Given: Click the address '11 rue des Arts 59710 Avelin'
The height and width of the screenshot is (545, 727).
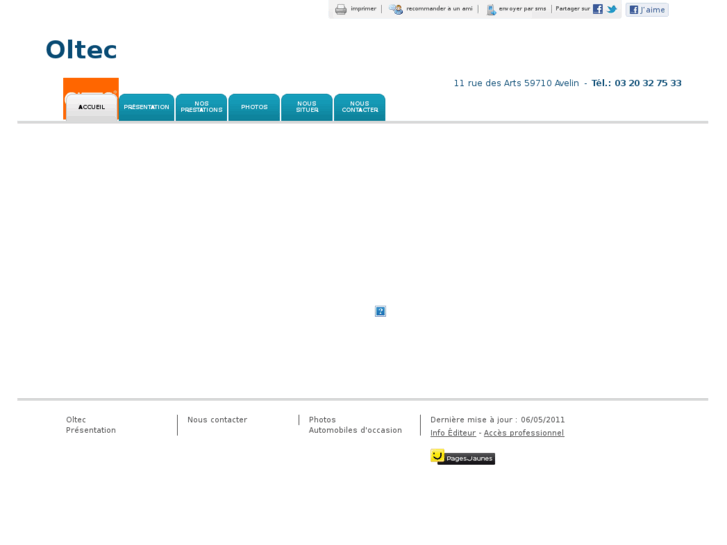Looking at the screenshot, I should pyautogui.click(x=516, y=83).
